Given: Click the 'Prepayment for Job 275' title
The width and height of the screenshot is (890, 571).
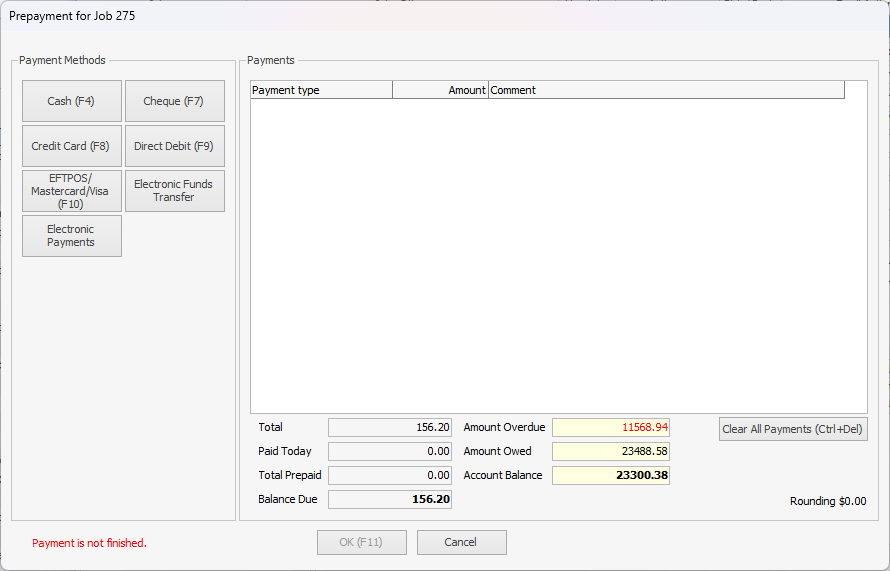Looking at the screenshot, I should pyautogui.click(x=72, y=16).
